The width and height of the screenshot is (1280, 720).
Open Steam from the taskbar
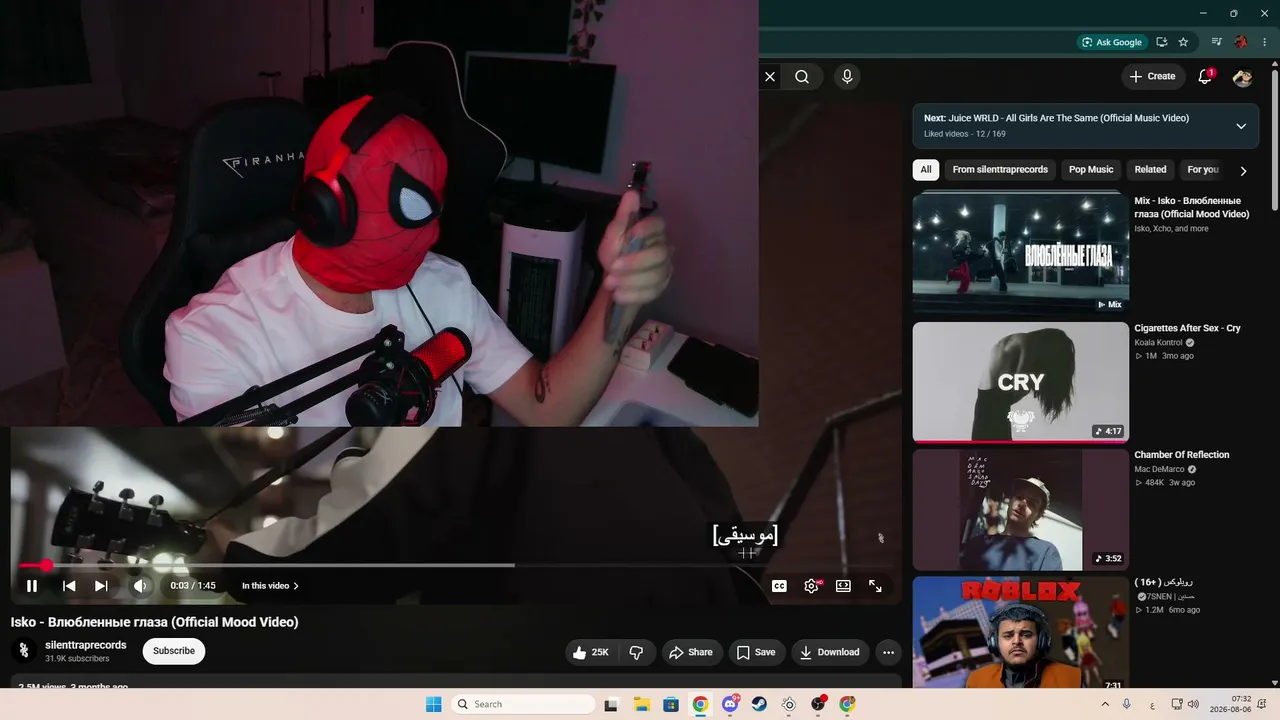759,704
